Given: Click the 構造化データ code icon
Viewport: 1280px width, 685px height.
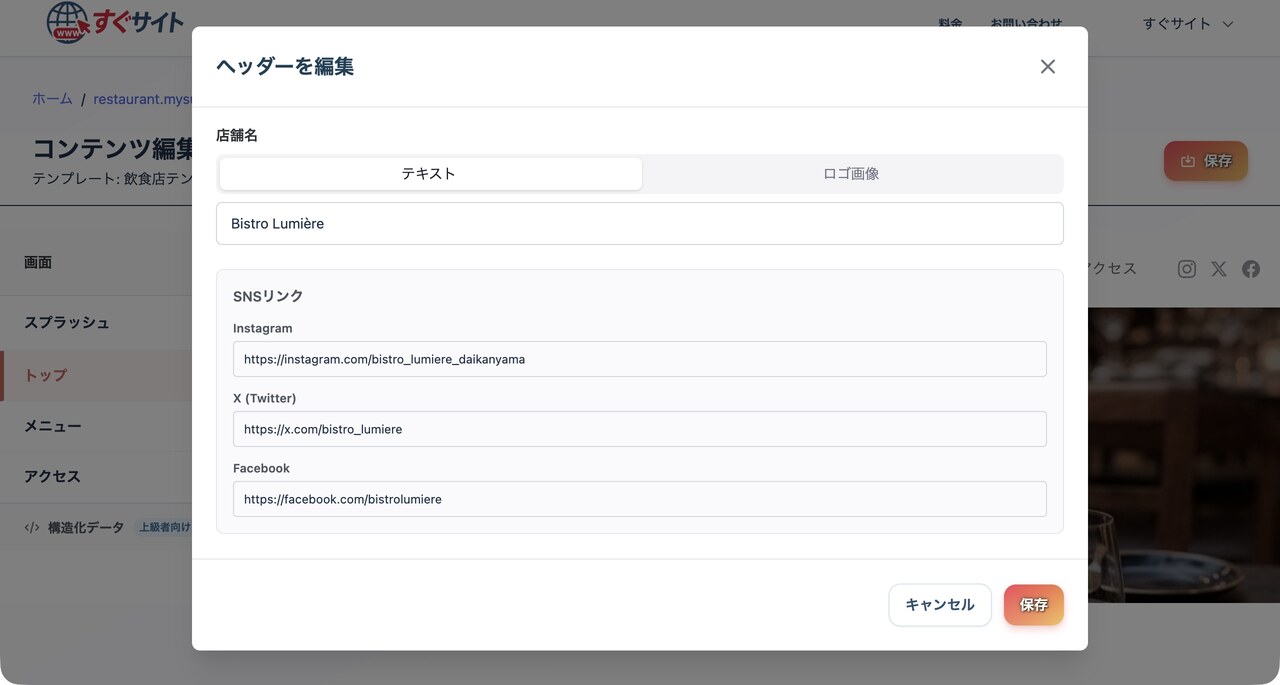Looking at the screenshot, I should pos(32,528).
